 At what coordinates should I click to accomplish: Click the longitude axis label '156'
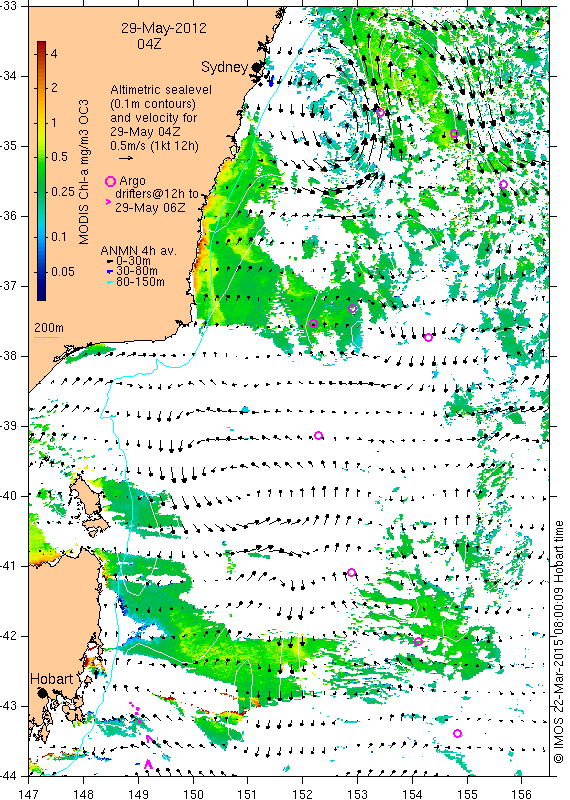point(522,794)
